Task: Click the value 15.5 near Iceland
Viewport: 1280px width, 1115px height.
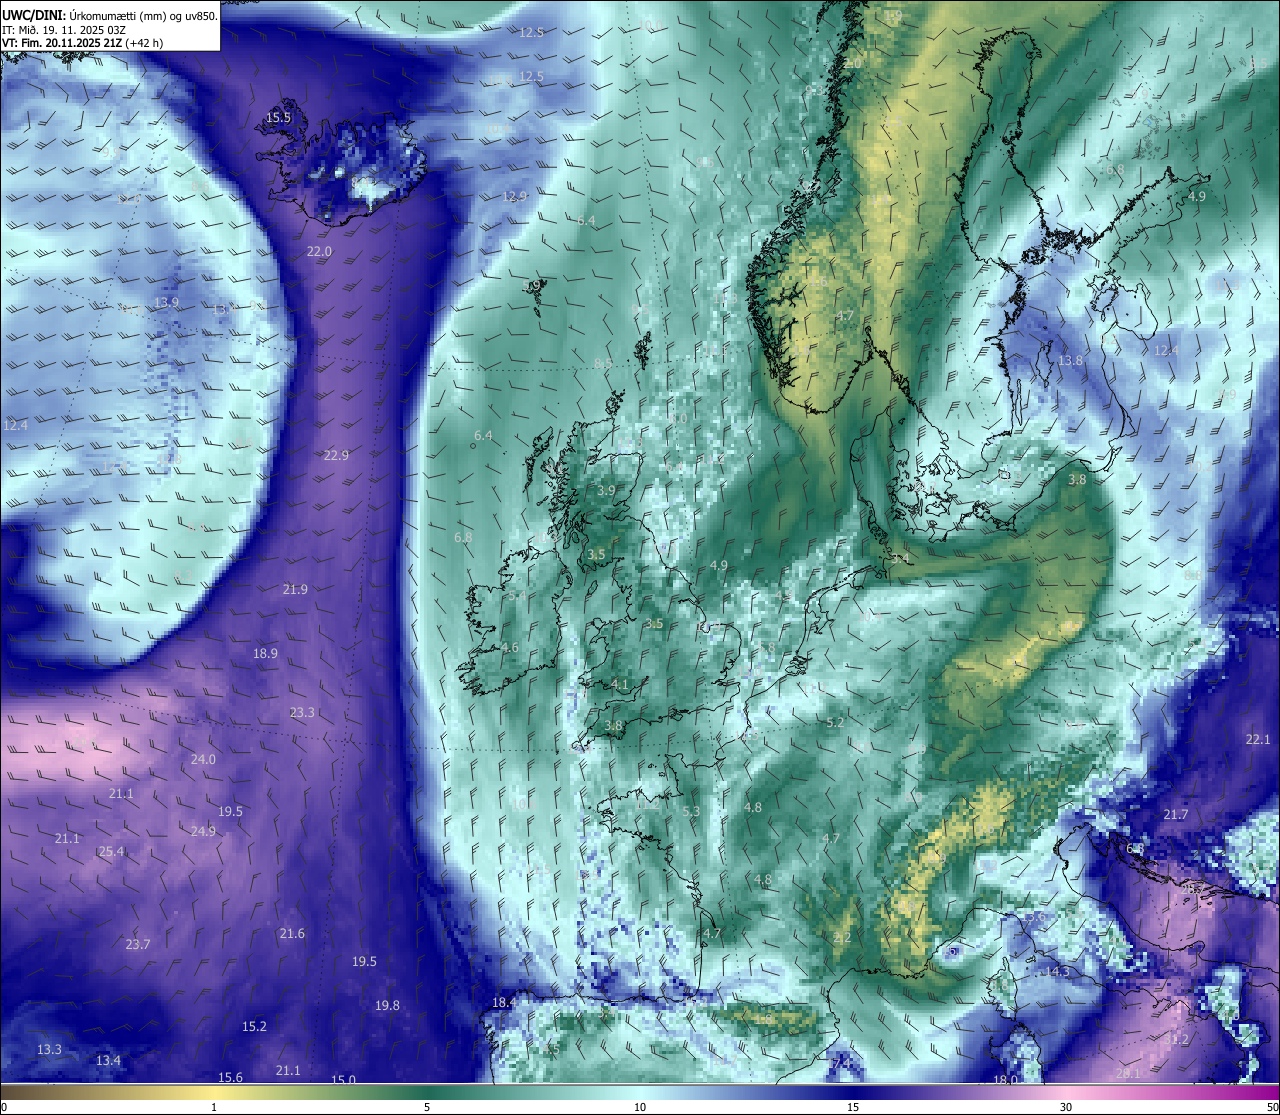Action: click(x=278, y=118)
